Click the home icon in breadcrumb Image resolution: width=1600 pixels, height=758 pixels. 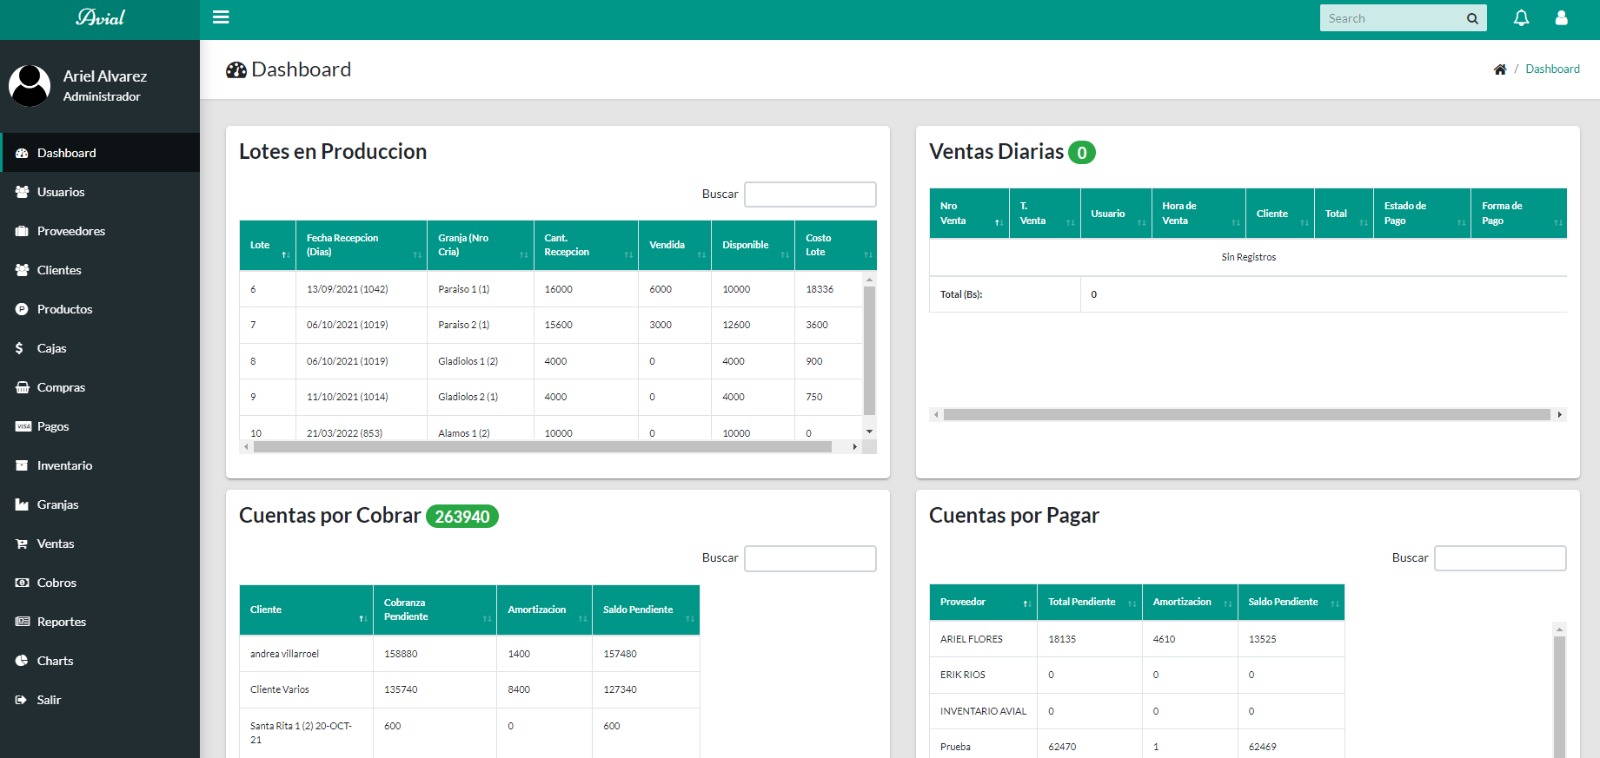(1500, 69)
